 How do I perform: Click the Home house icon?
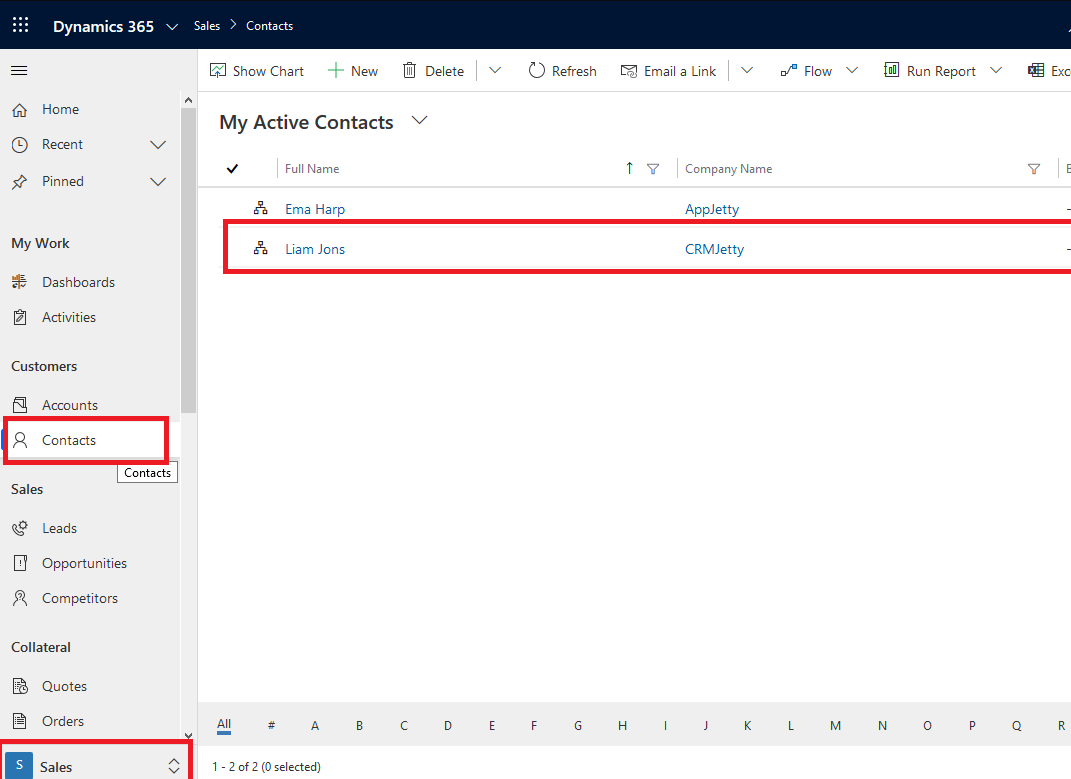pos(20,109)
